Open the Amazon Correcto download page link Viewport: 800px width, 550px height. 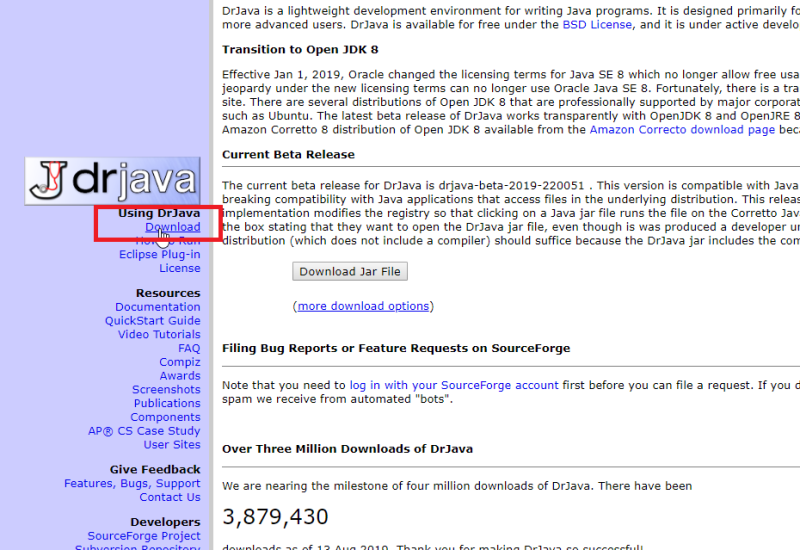click(x=682, y=130)
